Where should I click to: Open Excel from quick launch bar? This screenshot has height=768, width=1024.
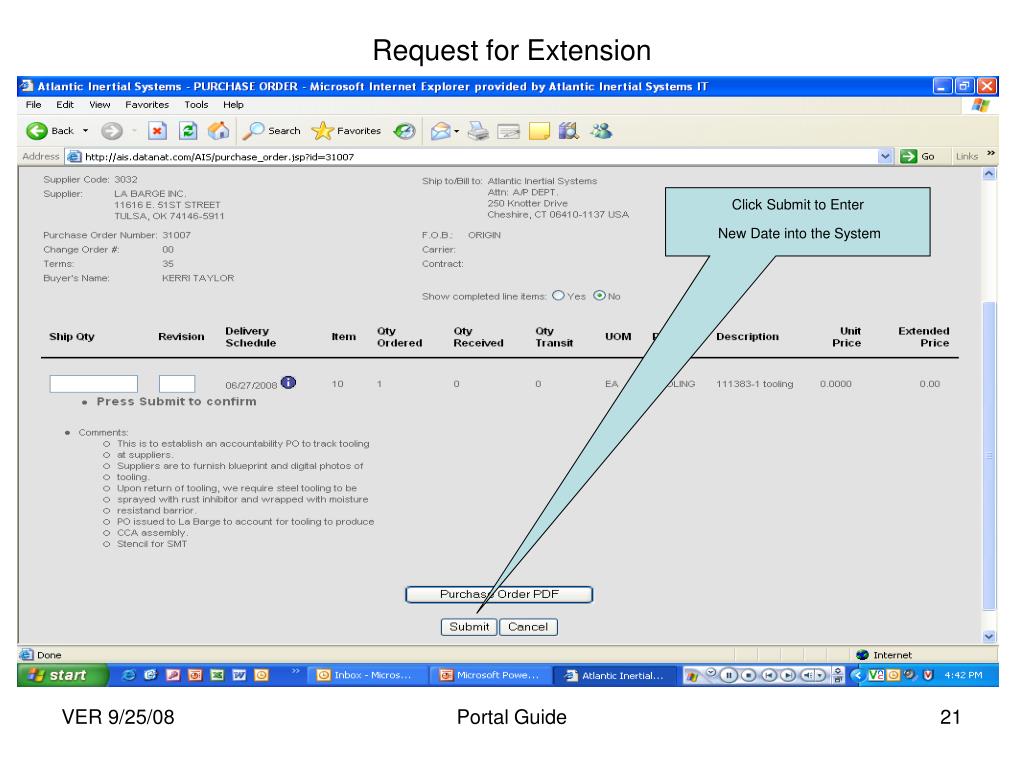coord(217,675)
